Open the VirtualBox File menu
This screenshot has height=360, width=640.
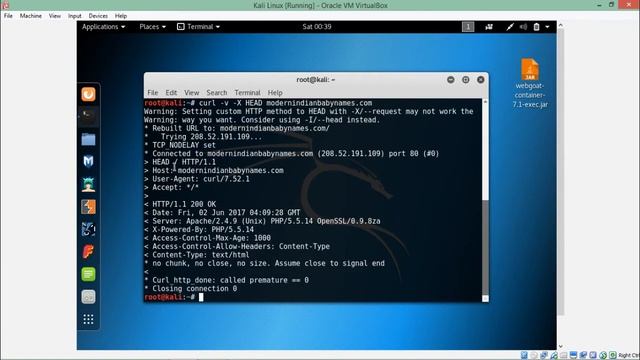tap(8, 16)
